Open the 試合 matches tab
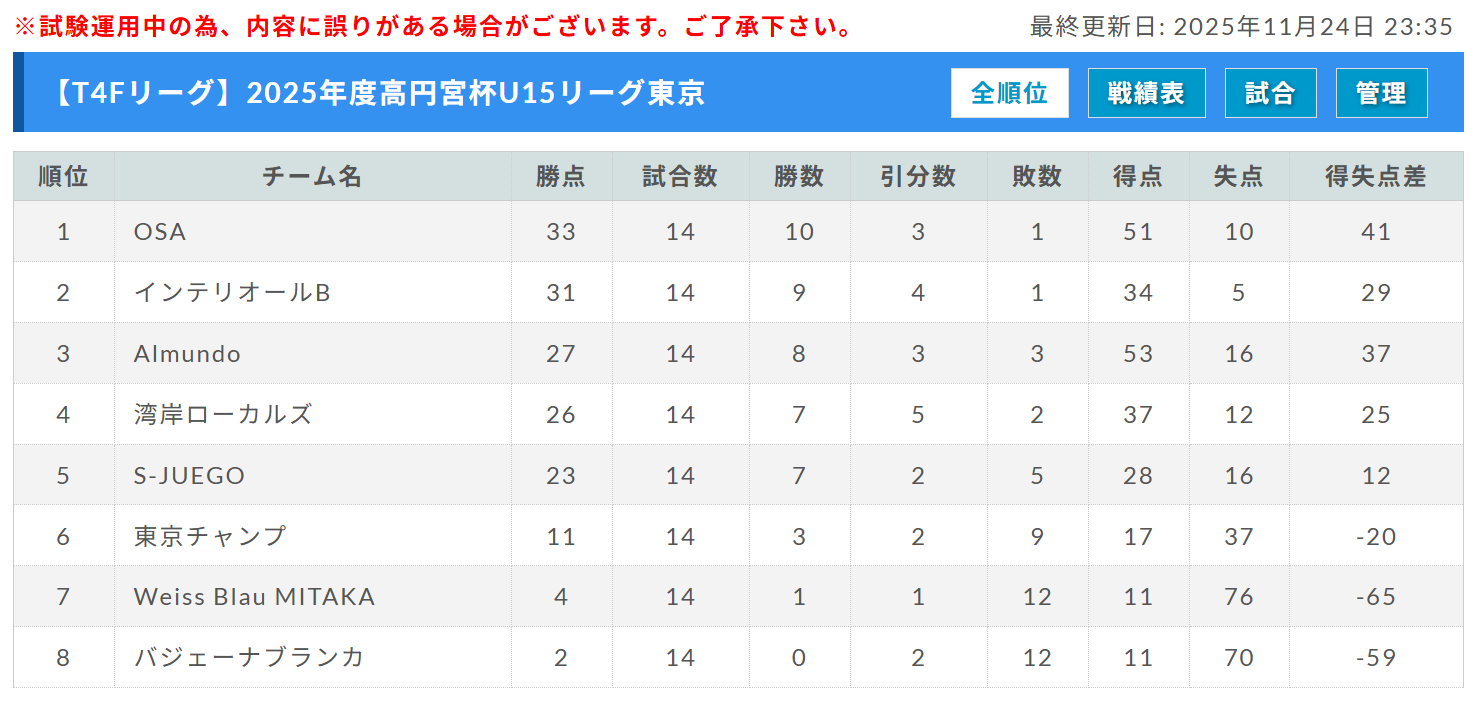Image resolution: width=1478 pixels, height=711 pixels. [1270, 93]
